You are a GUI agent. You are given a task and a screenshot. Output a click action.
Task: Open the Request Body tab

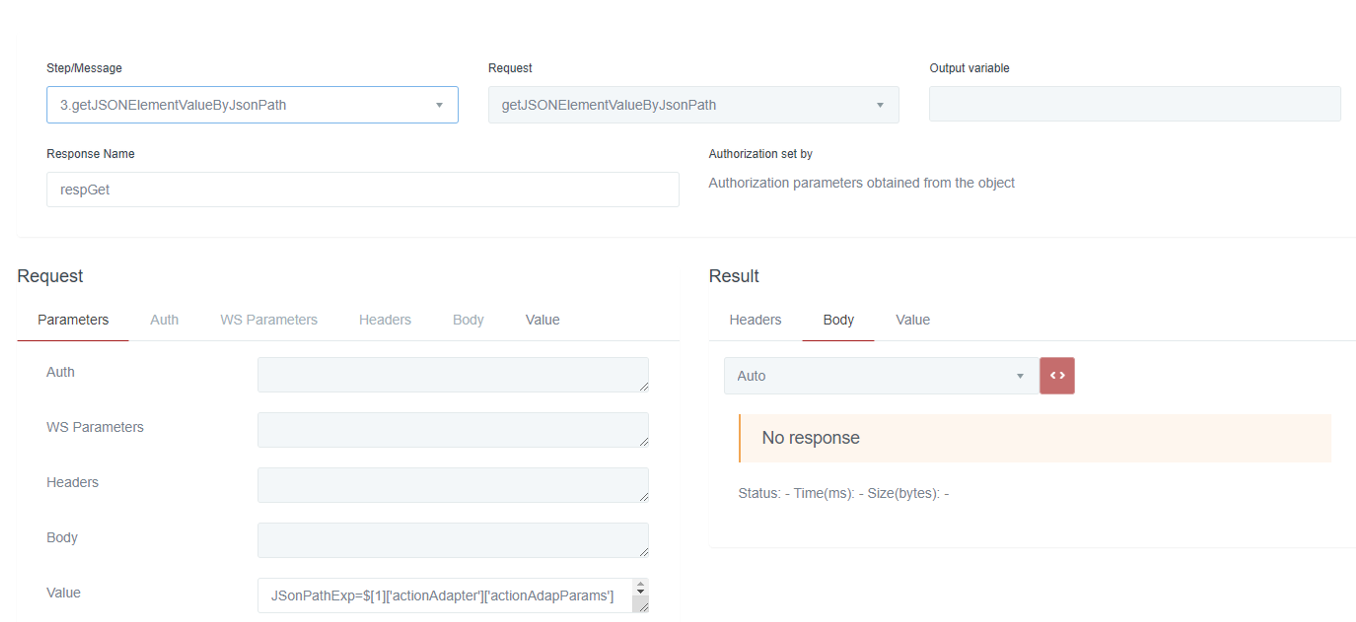(x=468, y=320)
